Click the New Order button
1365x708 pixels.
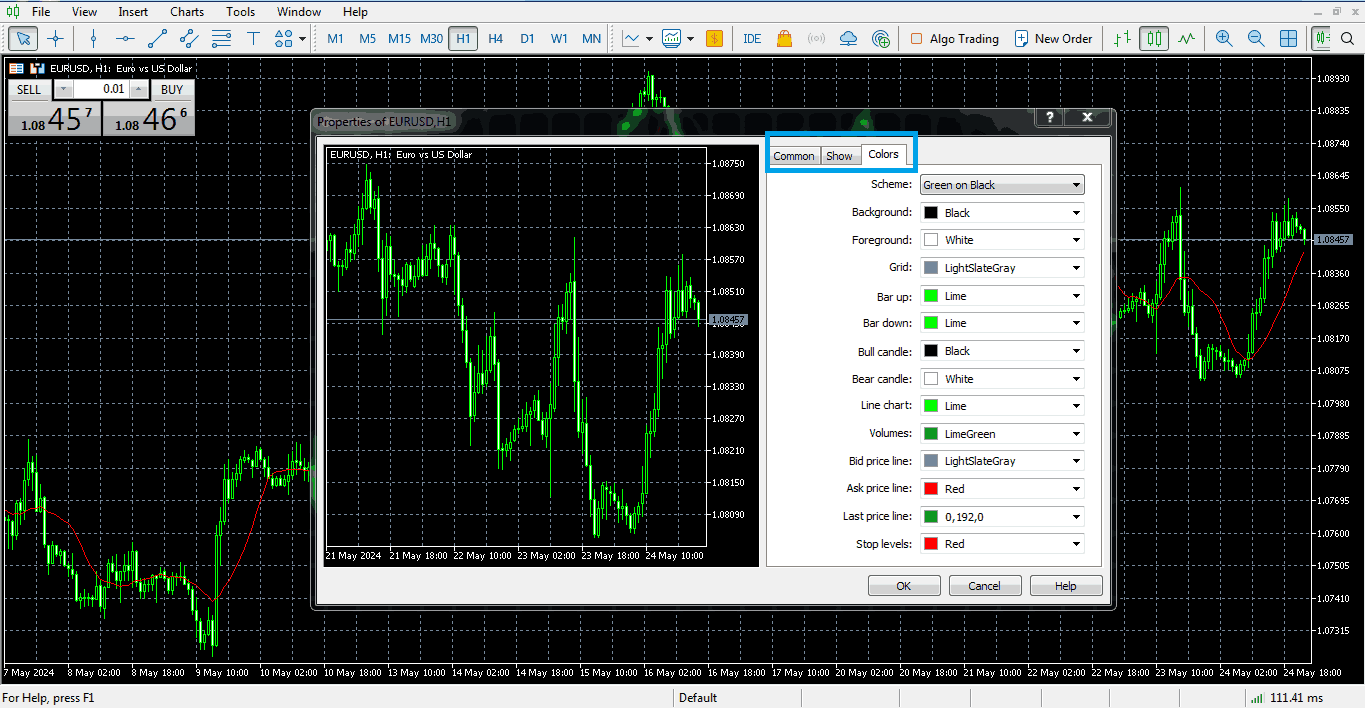tap(1053, 39)
